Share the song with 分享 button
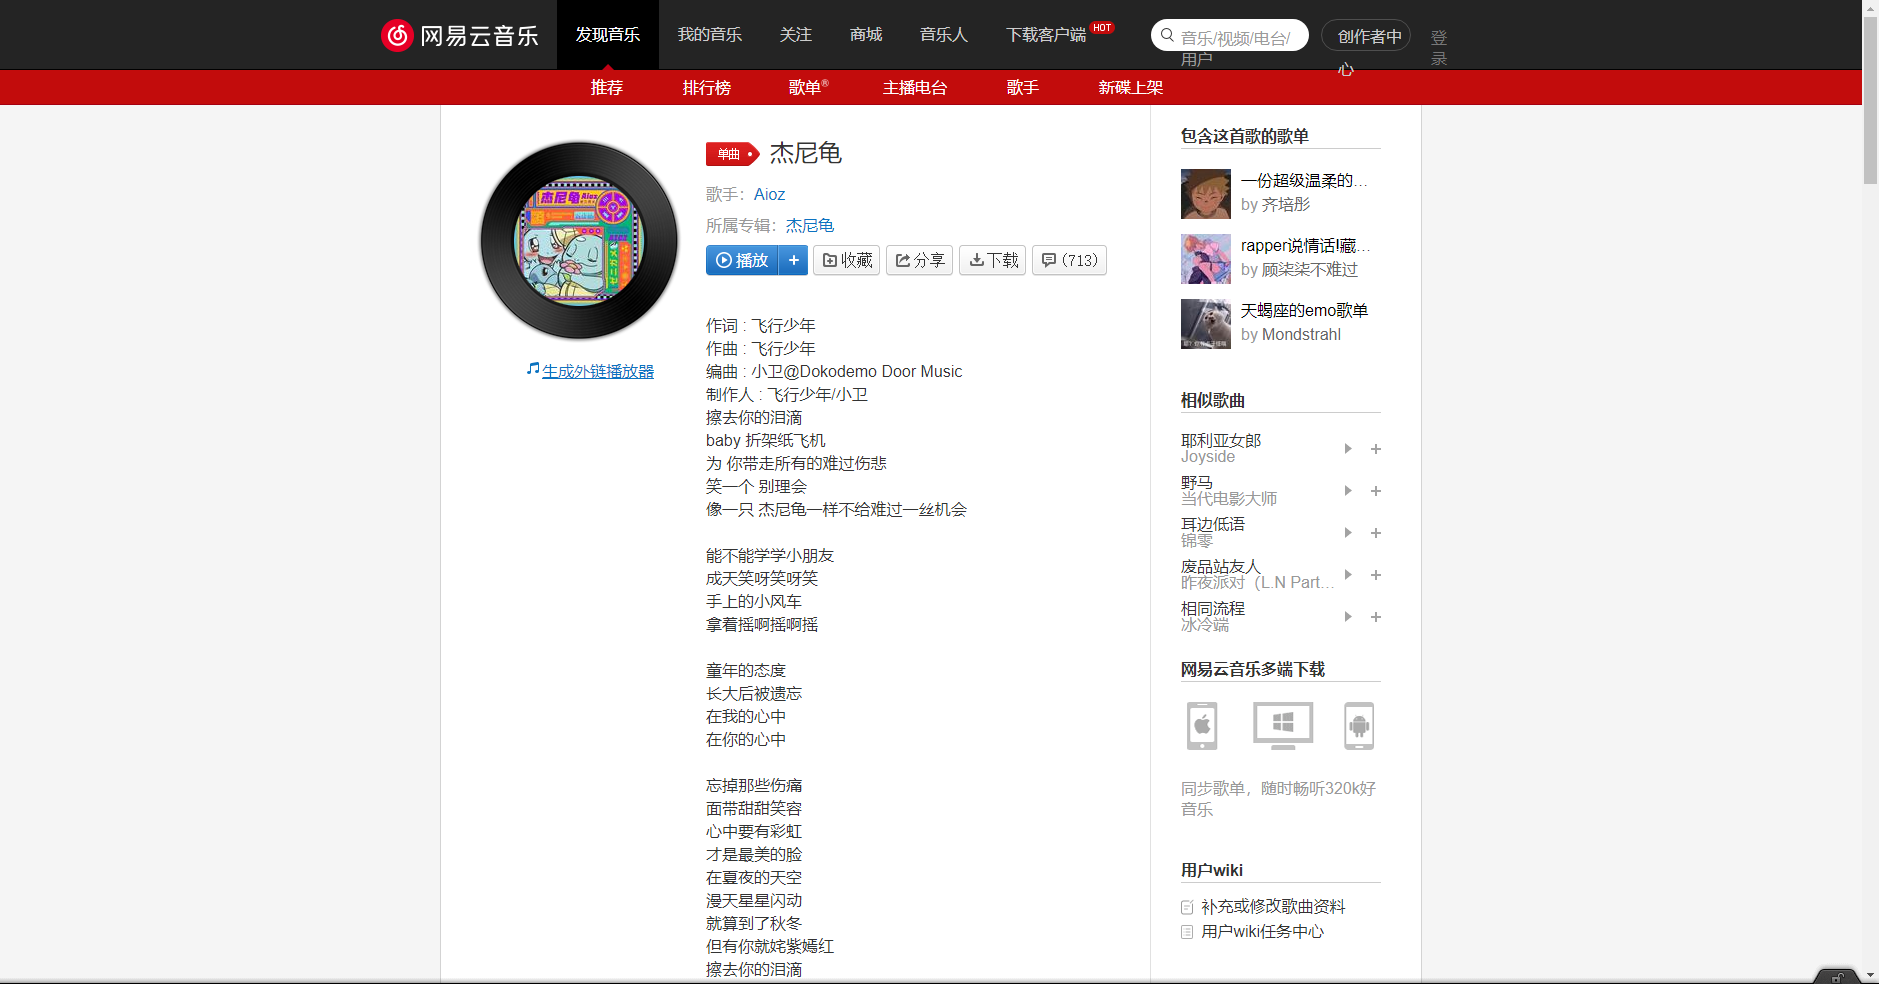Screen dimensions: 1879x984 point(919,260)
